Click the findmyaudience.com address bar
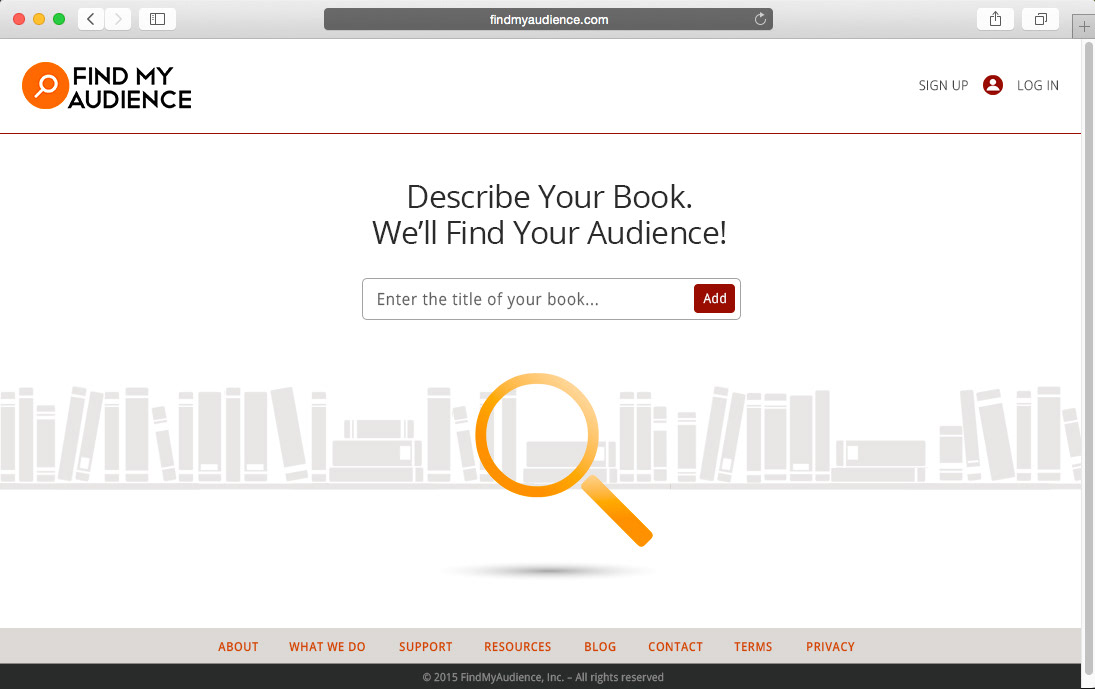Screen dimensions: 1095x689 tap(548, 20)
